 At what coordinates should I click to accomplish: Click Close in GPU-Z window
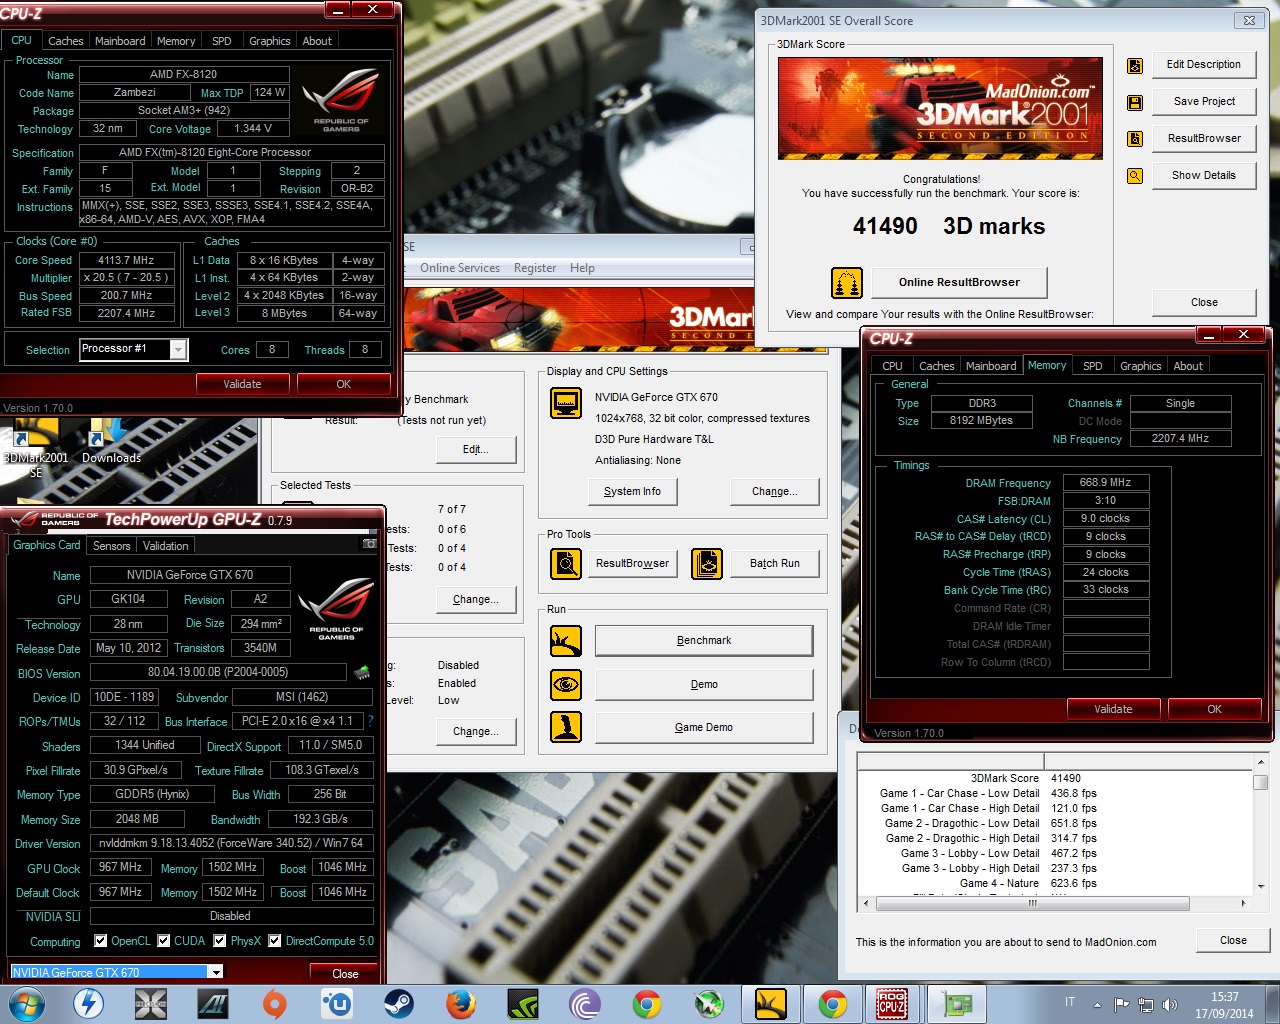[345, 973]
